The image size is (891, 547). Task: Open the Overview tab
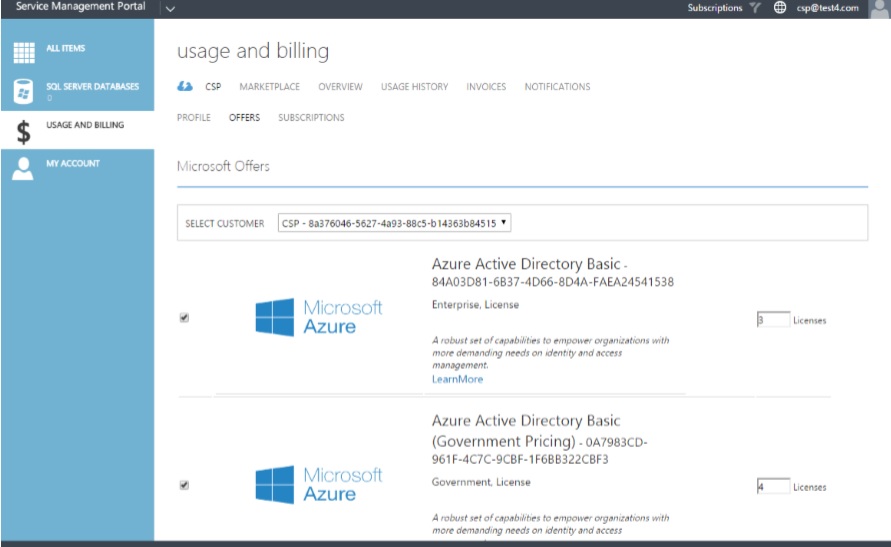tap(340, 87)
